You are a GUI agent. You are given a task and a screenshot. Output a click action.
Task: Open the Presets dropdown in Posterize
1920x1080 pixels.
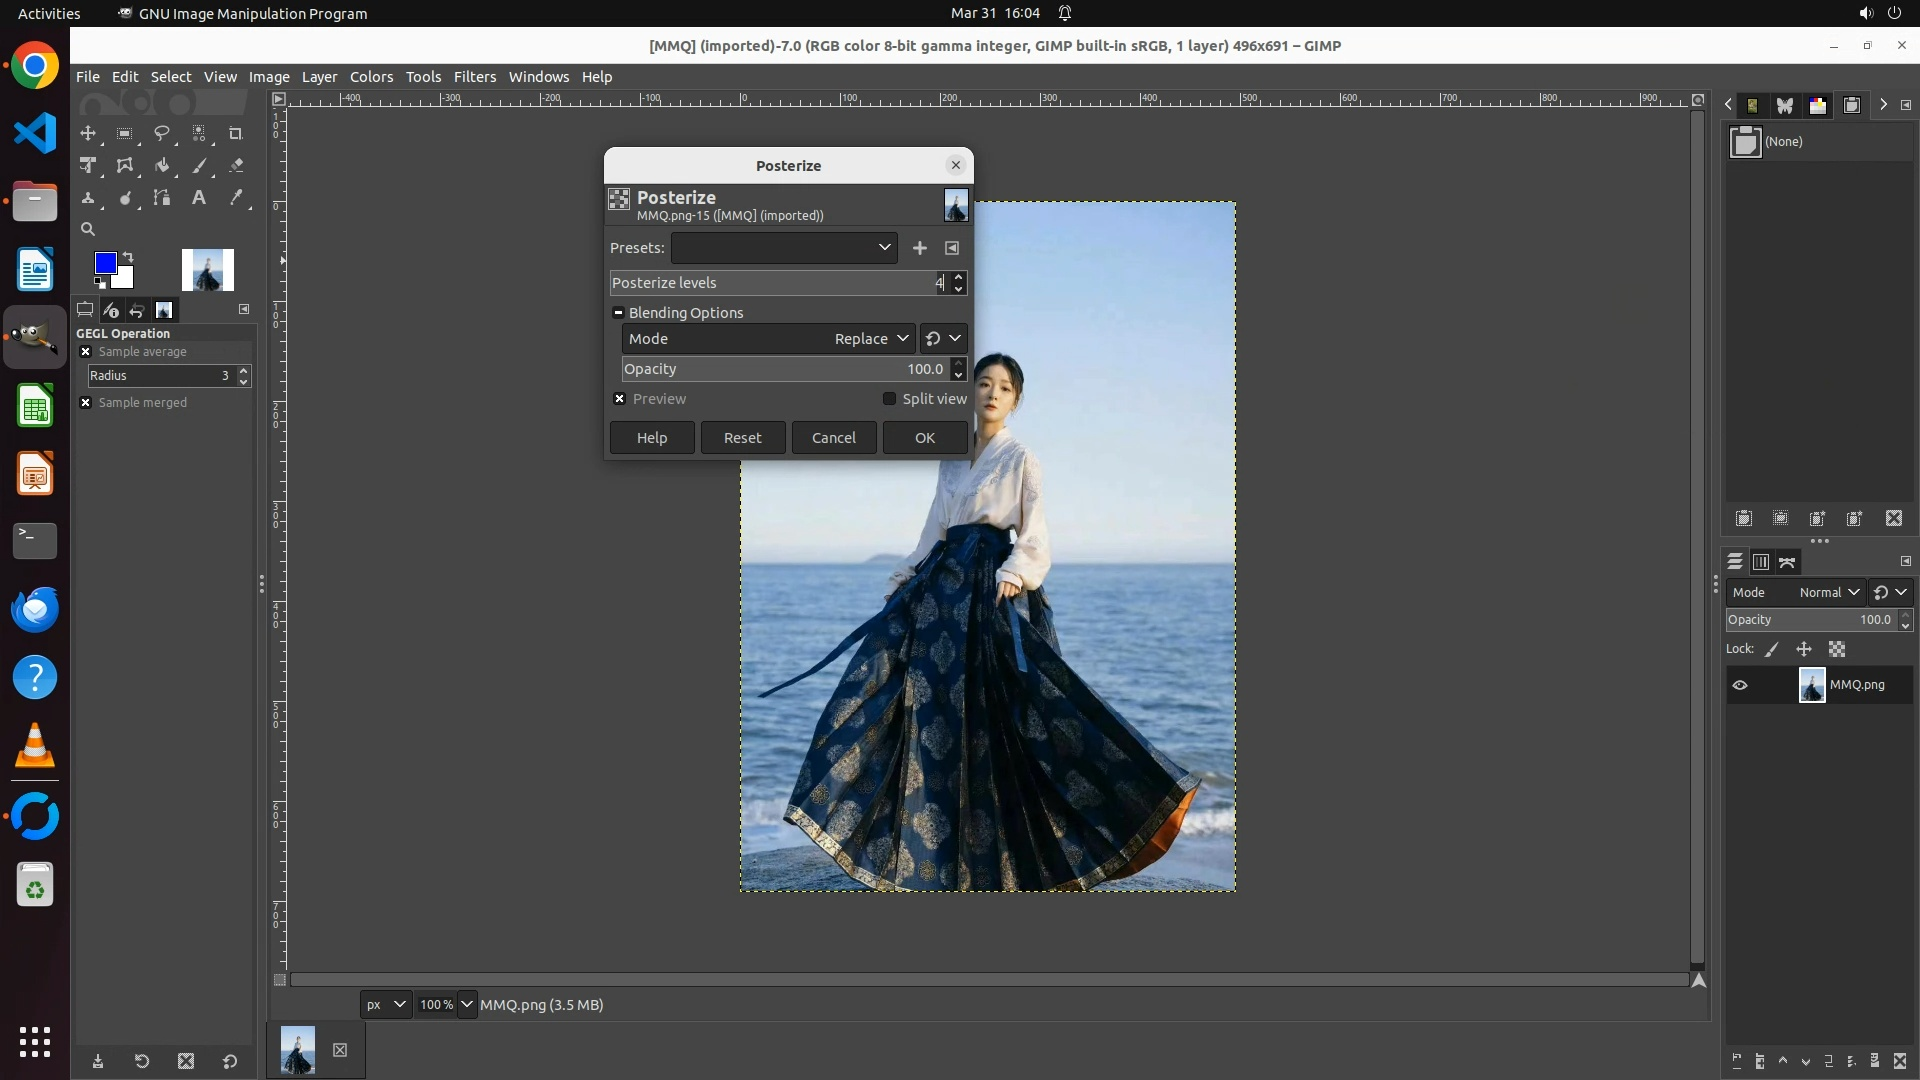[784, 248]
